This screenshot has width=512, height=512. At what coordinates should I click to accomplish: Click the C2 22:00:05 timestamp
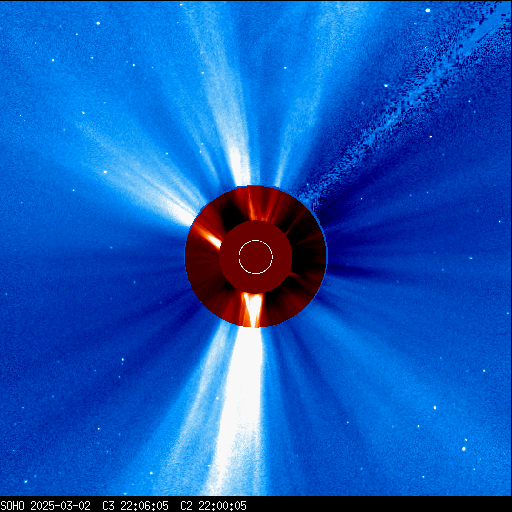pyautogui.click(x=213, y=506)
